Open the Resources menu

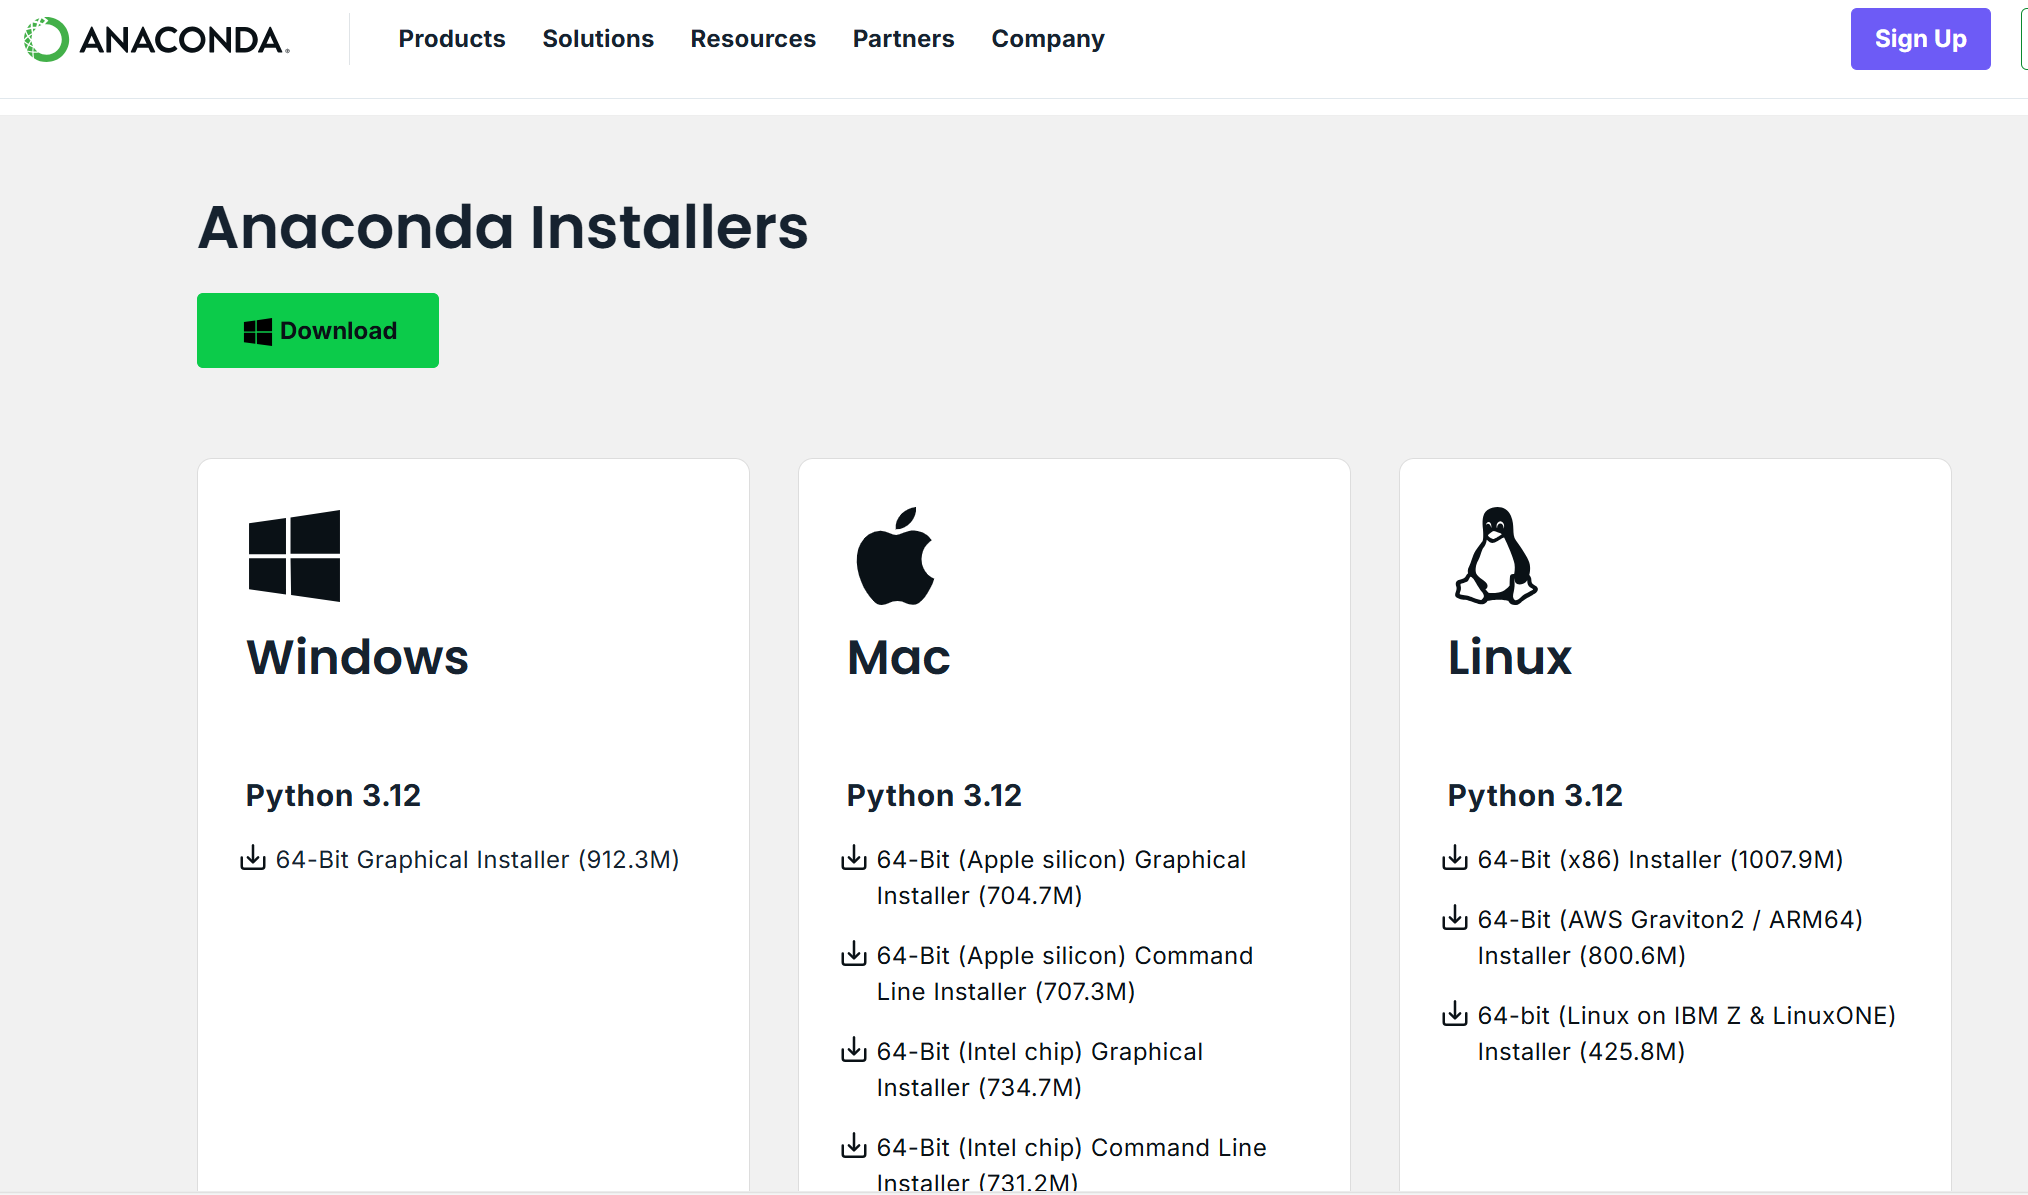tap(753, 39)
